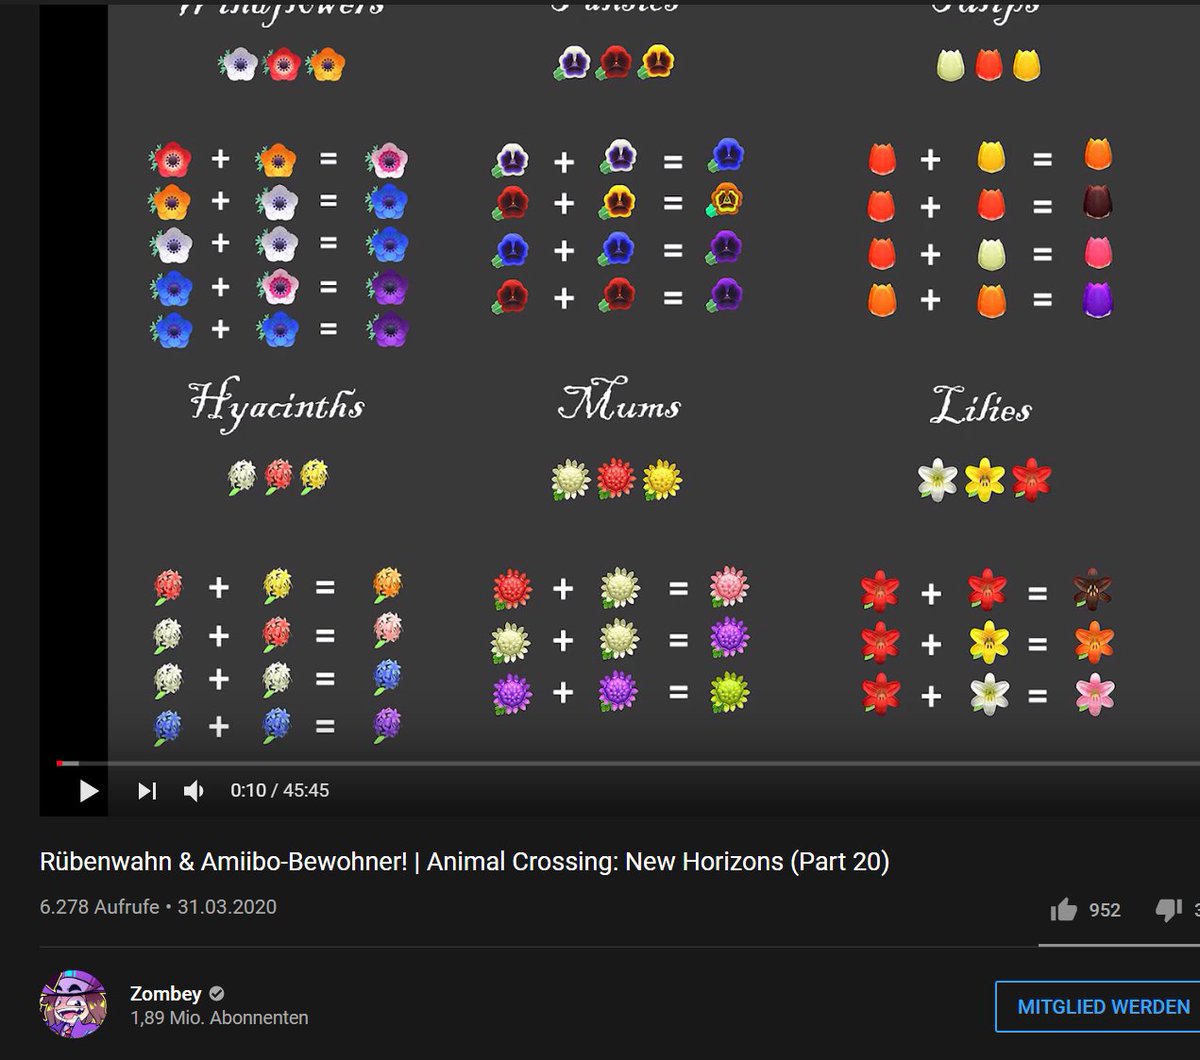This screenshot has width=1200, height=1060.
Task: Mute the video volume
Action: click(x=194, y=791)
